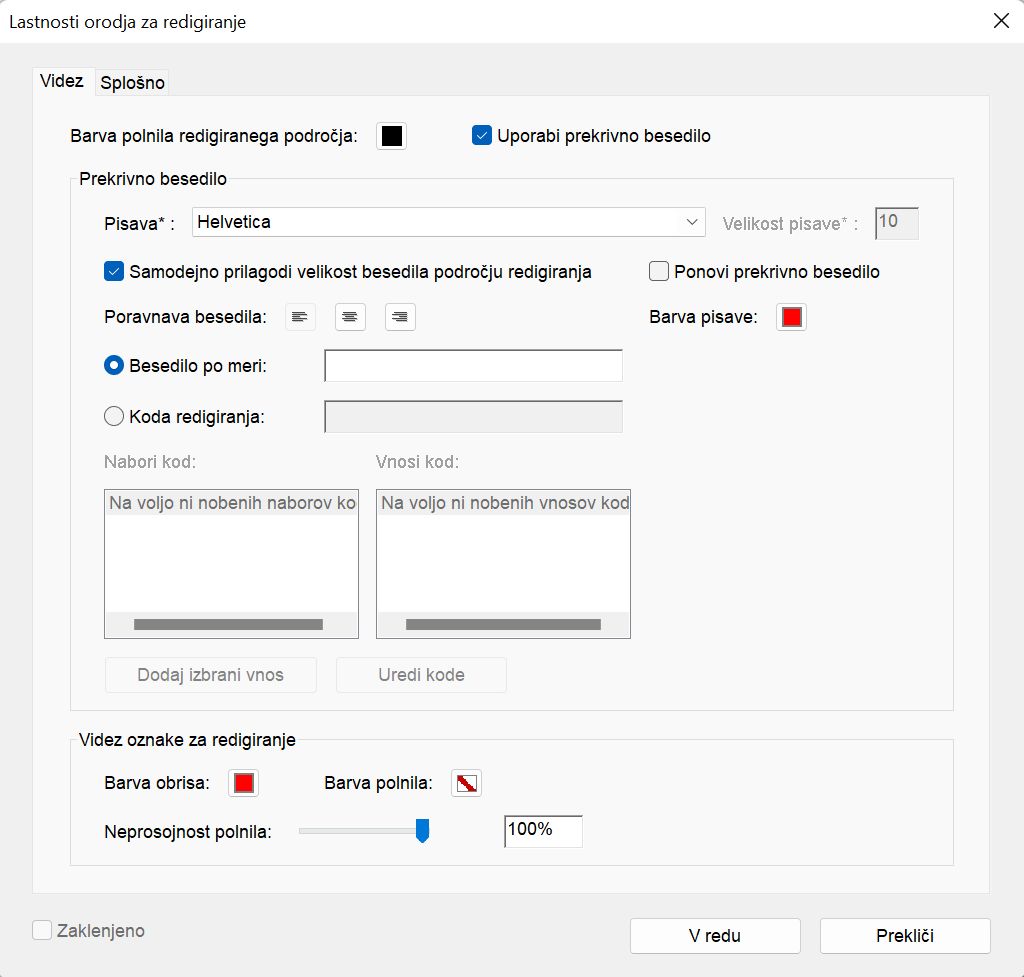Select the Besedilo po meri radio button
1024x977 pixels.
[x=114, y=366]
